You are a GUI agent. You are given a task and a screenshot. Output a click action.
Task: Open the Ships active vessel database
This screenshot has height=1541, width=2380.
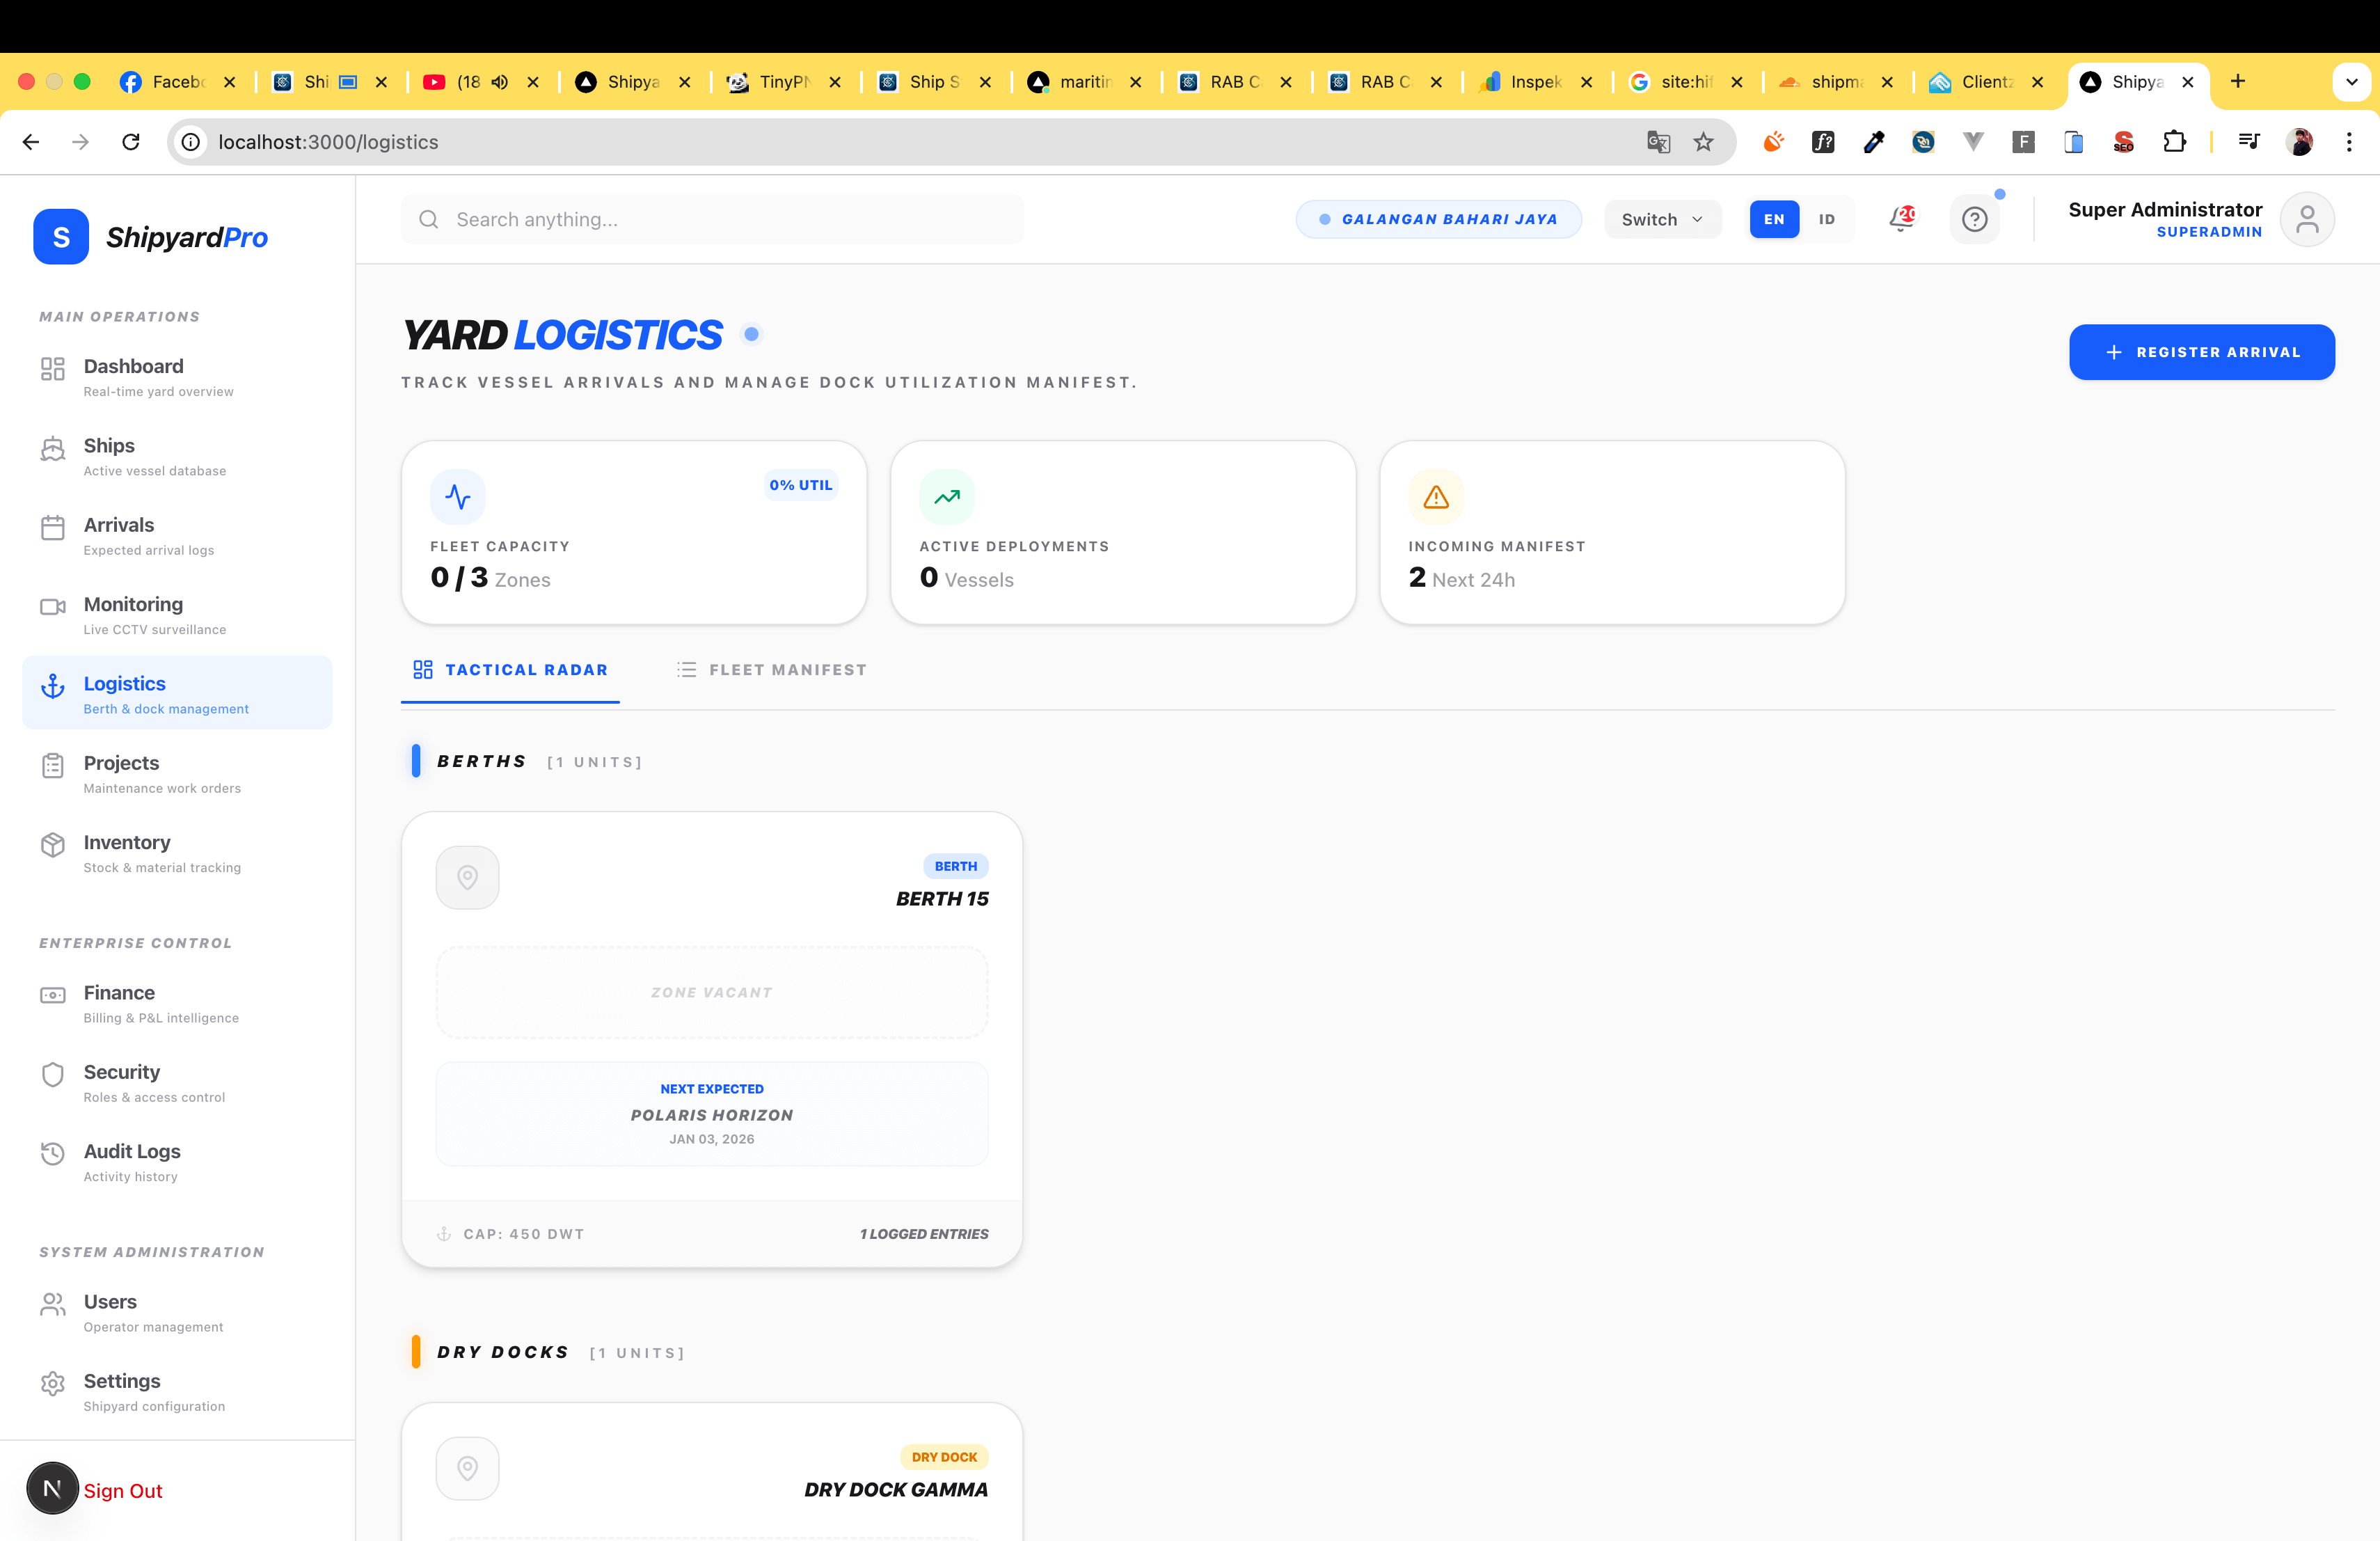pyautogui.click(x=108, y=446)
